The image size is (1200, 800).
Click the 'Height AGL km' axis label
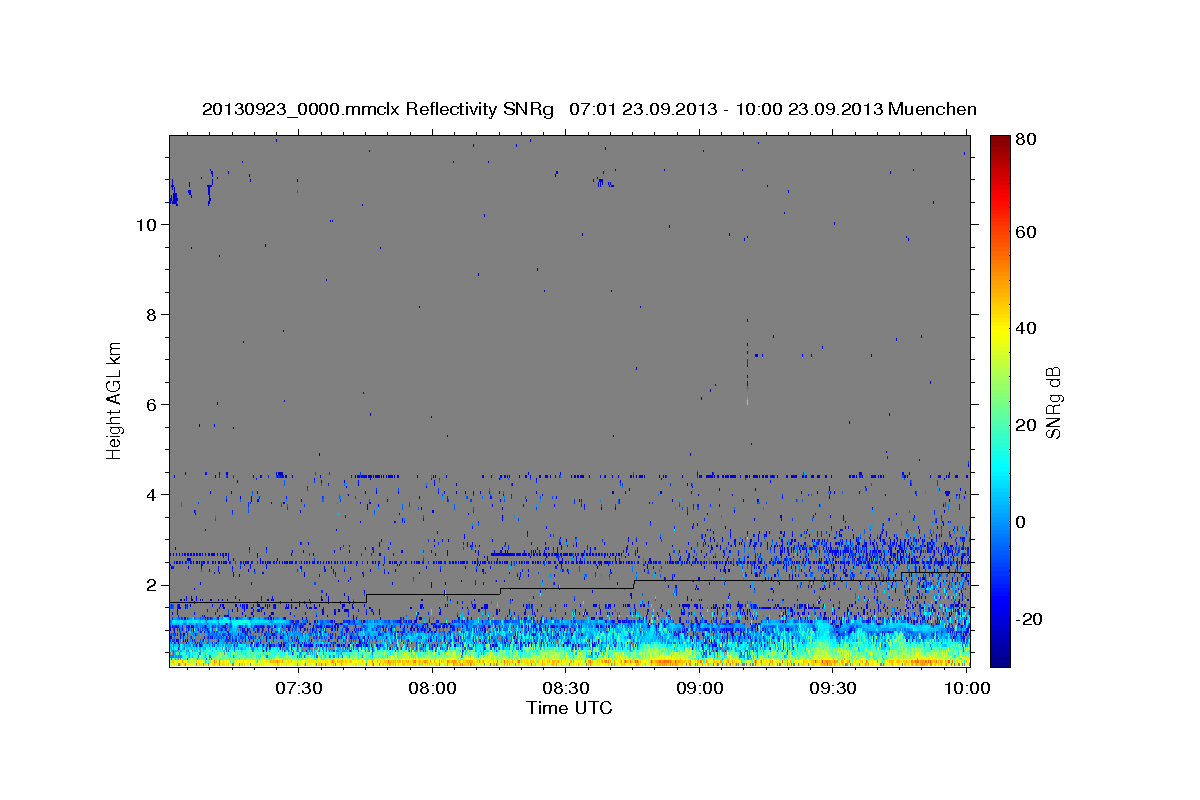coord(115,399)
